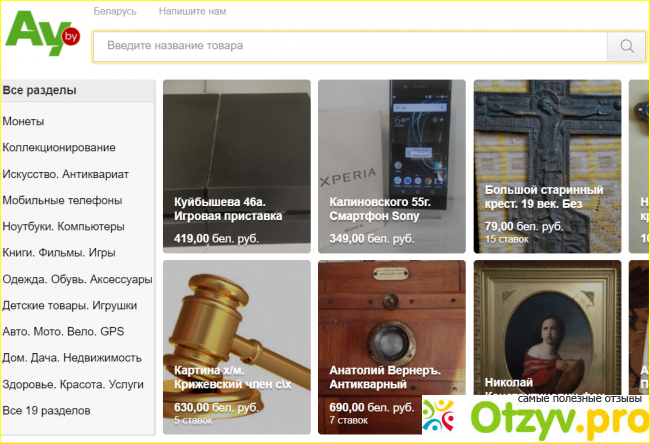The width and height of the screenshot is (650, 443).
Task: Click the magnifying glass search icon
Action: (x=626, y=46)
